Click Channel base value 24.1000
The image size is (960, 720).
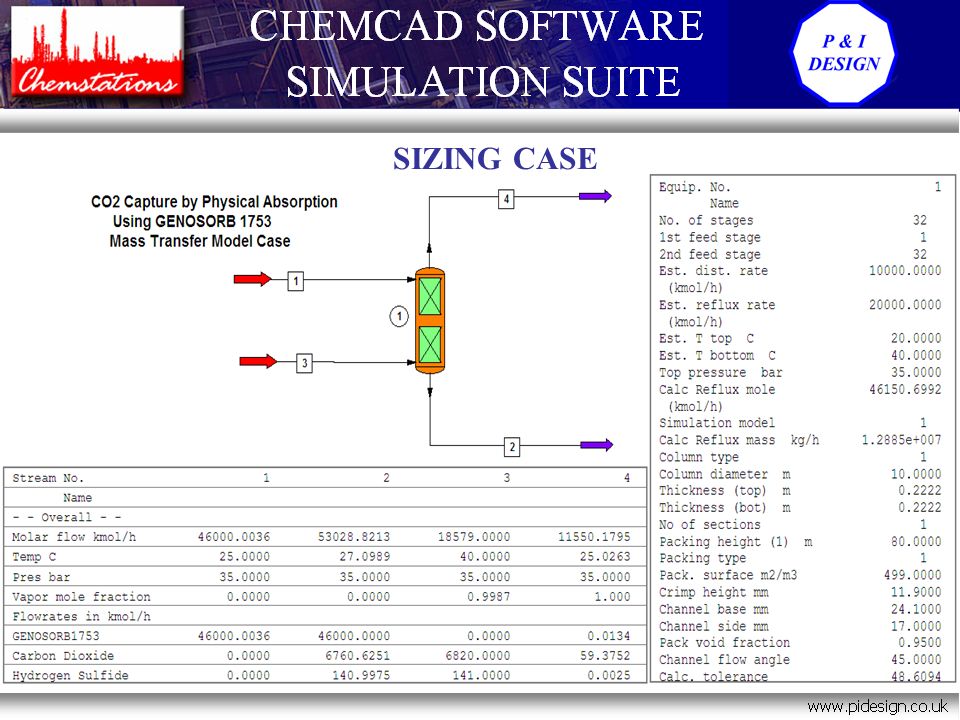click(916, 610)
